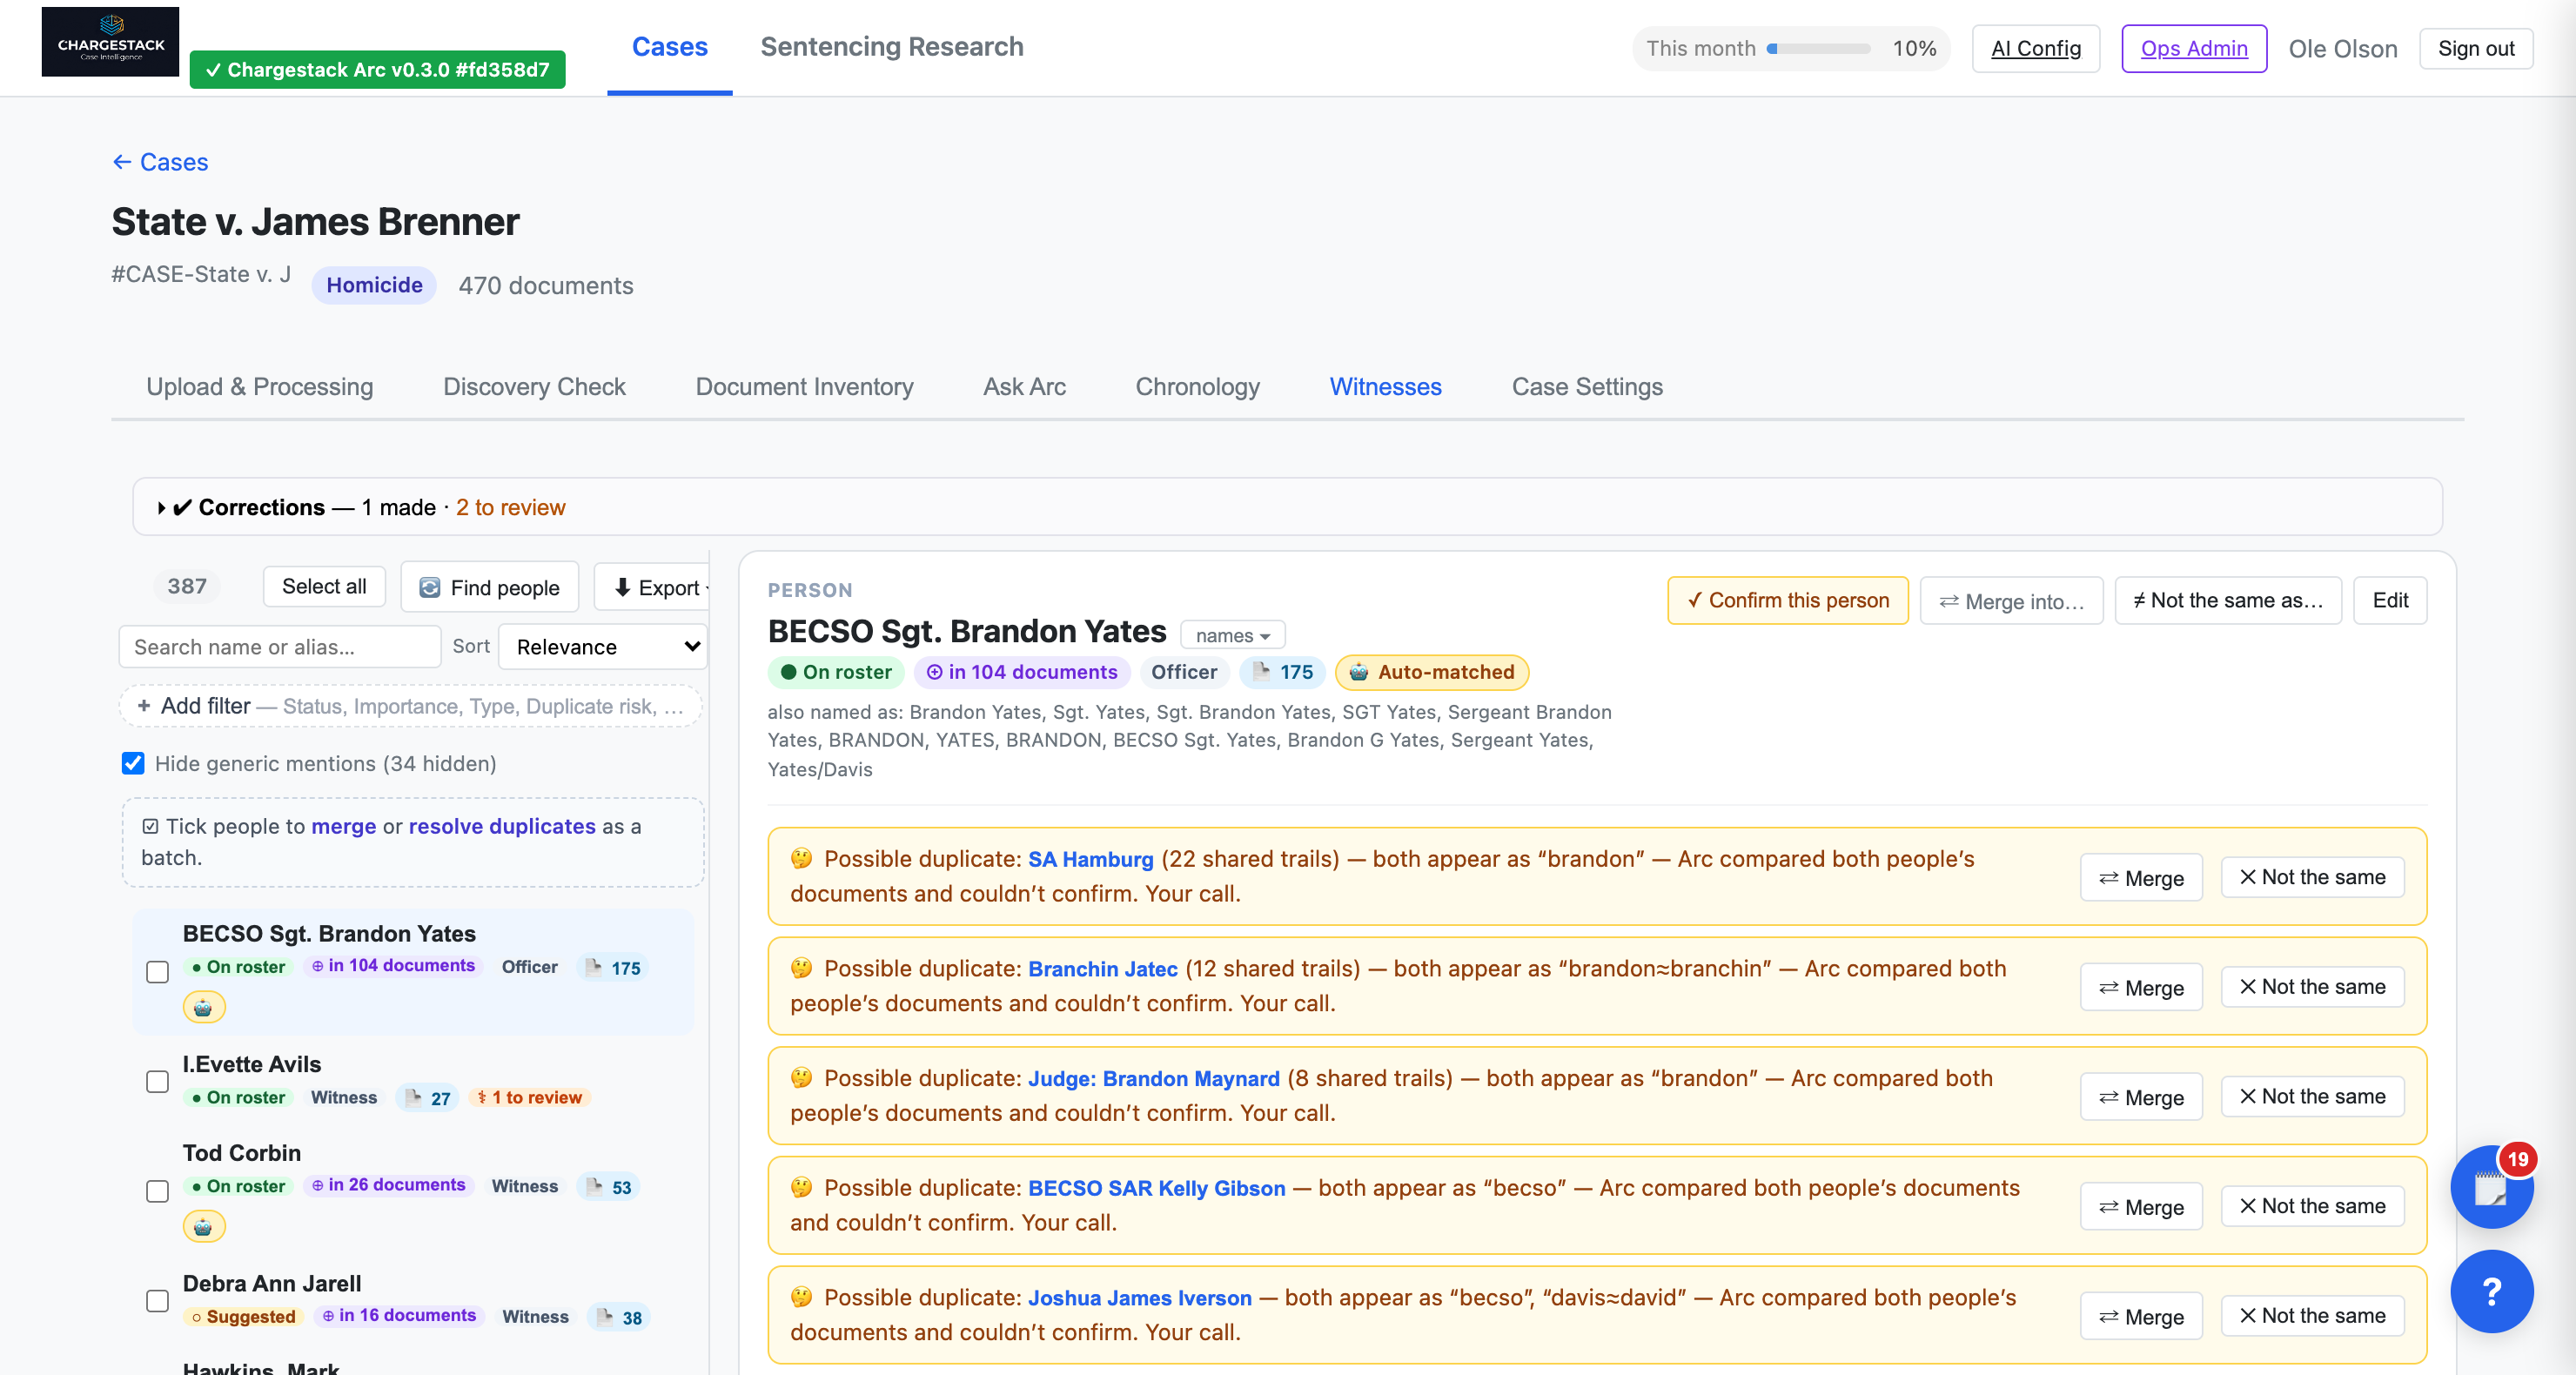Mark Branchin Jatec as Not the same
The width and height of the screenshot is (2576, 1375).
tap(2312, 987)
